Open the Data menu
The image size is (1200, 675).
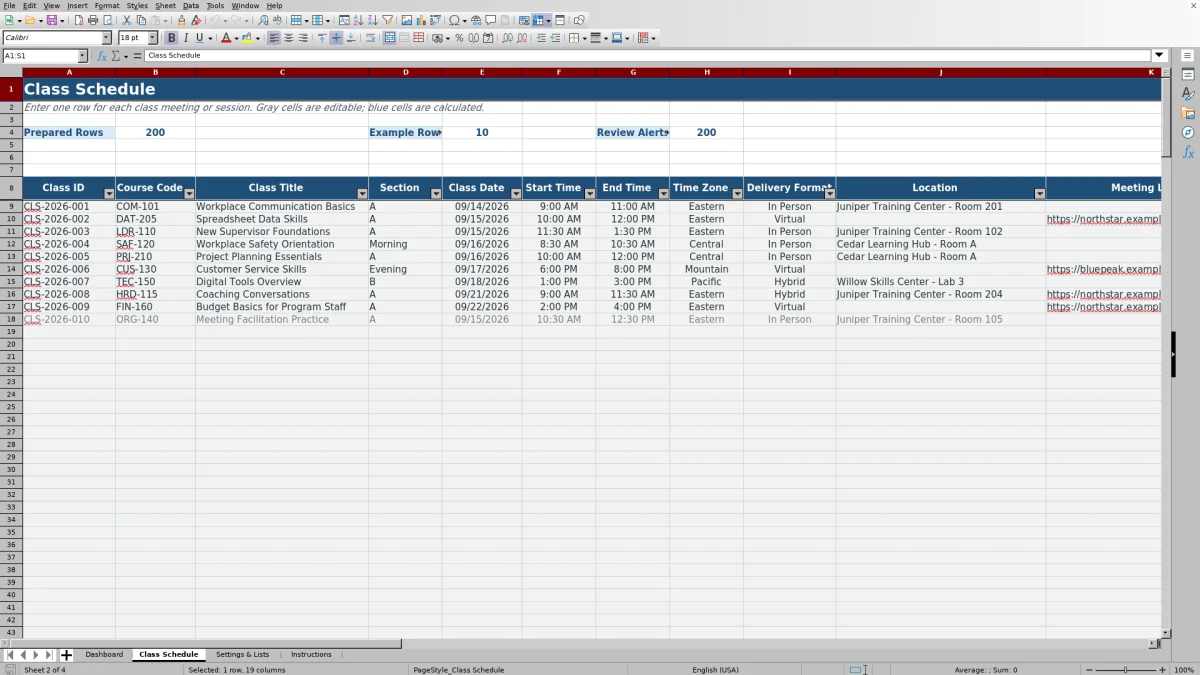click(191, 6)
